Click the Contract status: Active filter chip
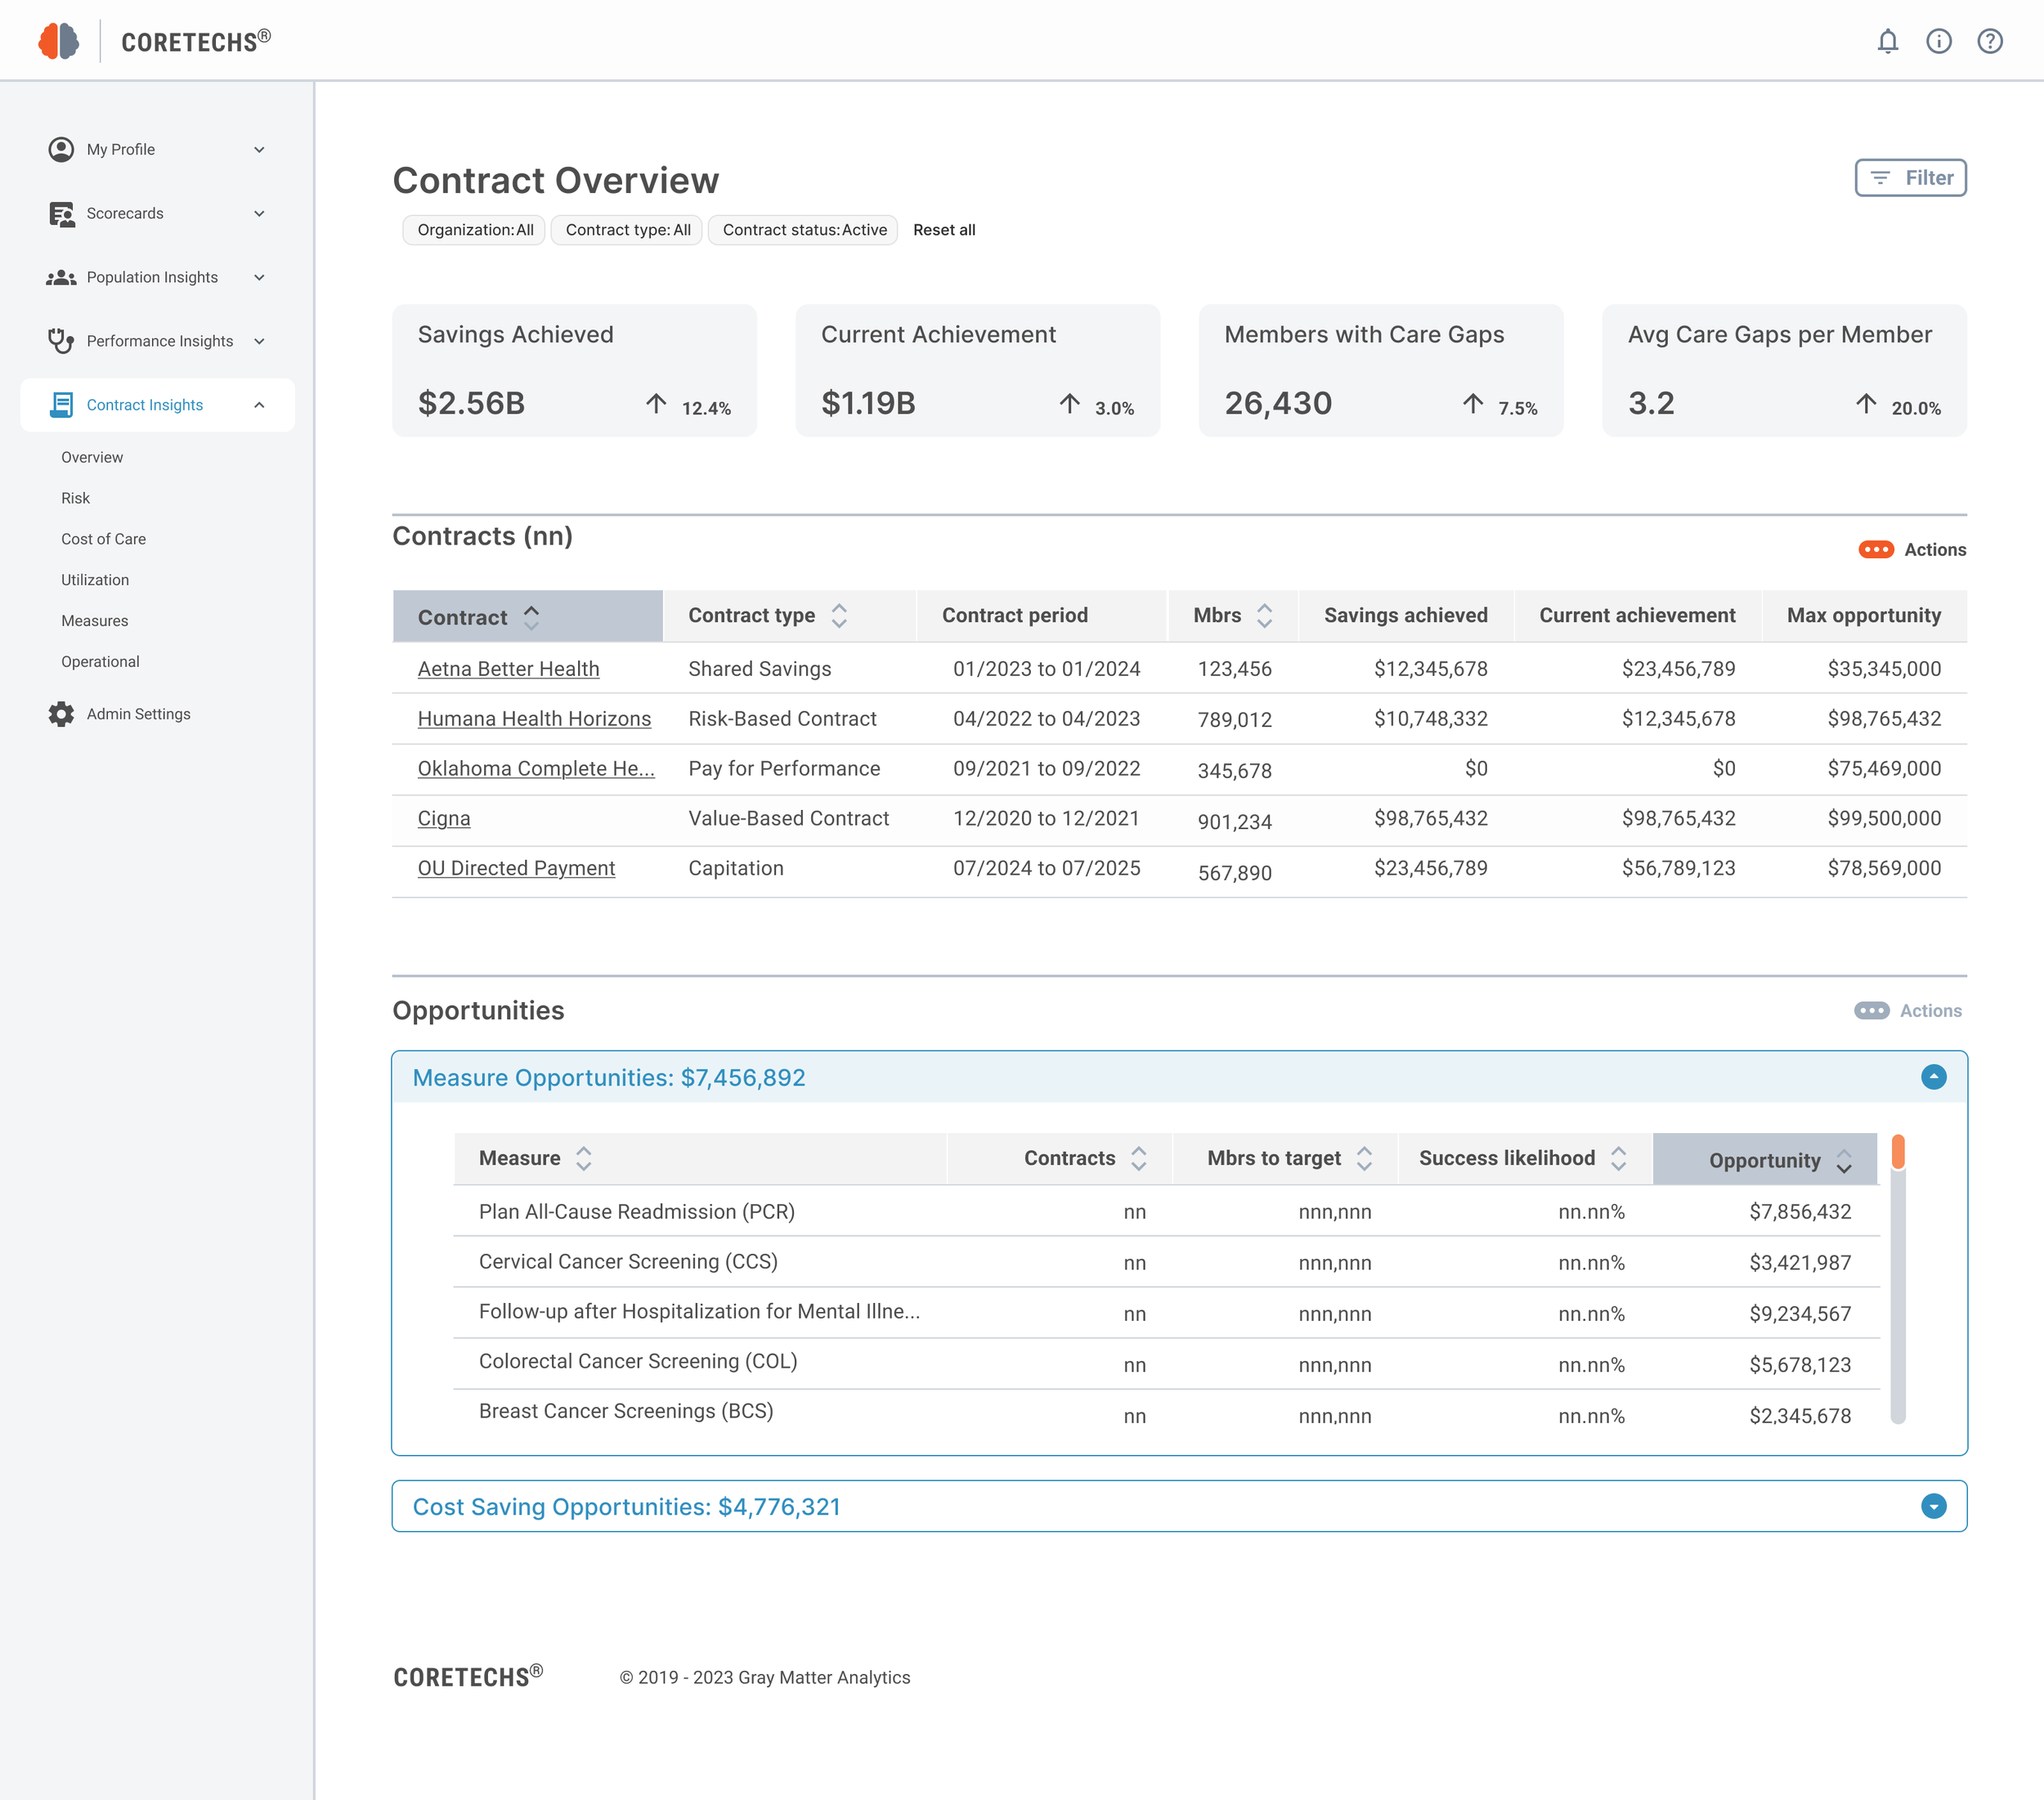The height and width of the screenshot is (1800, 2044). (x=803, y=230)
